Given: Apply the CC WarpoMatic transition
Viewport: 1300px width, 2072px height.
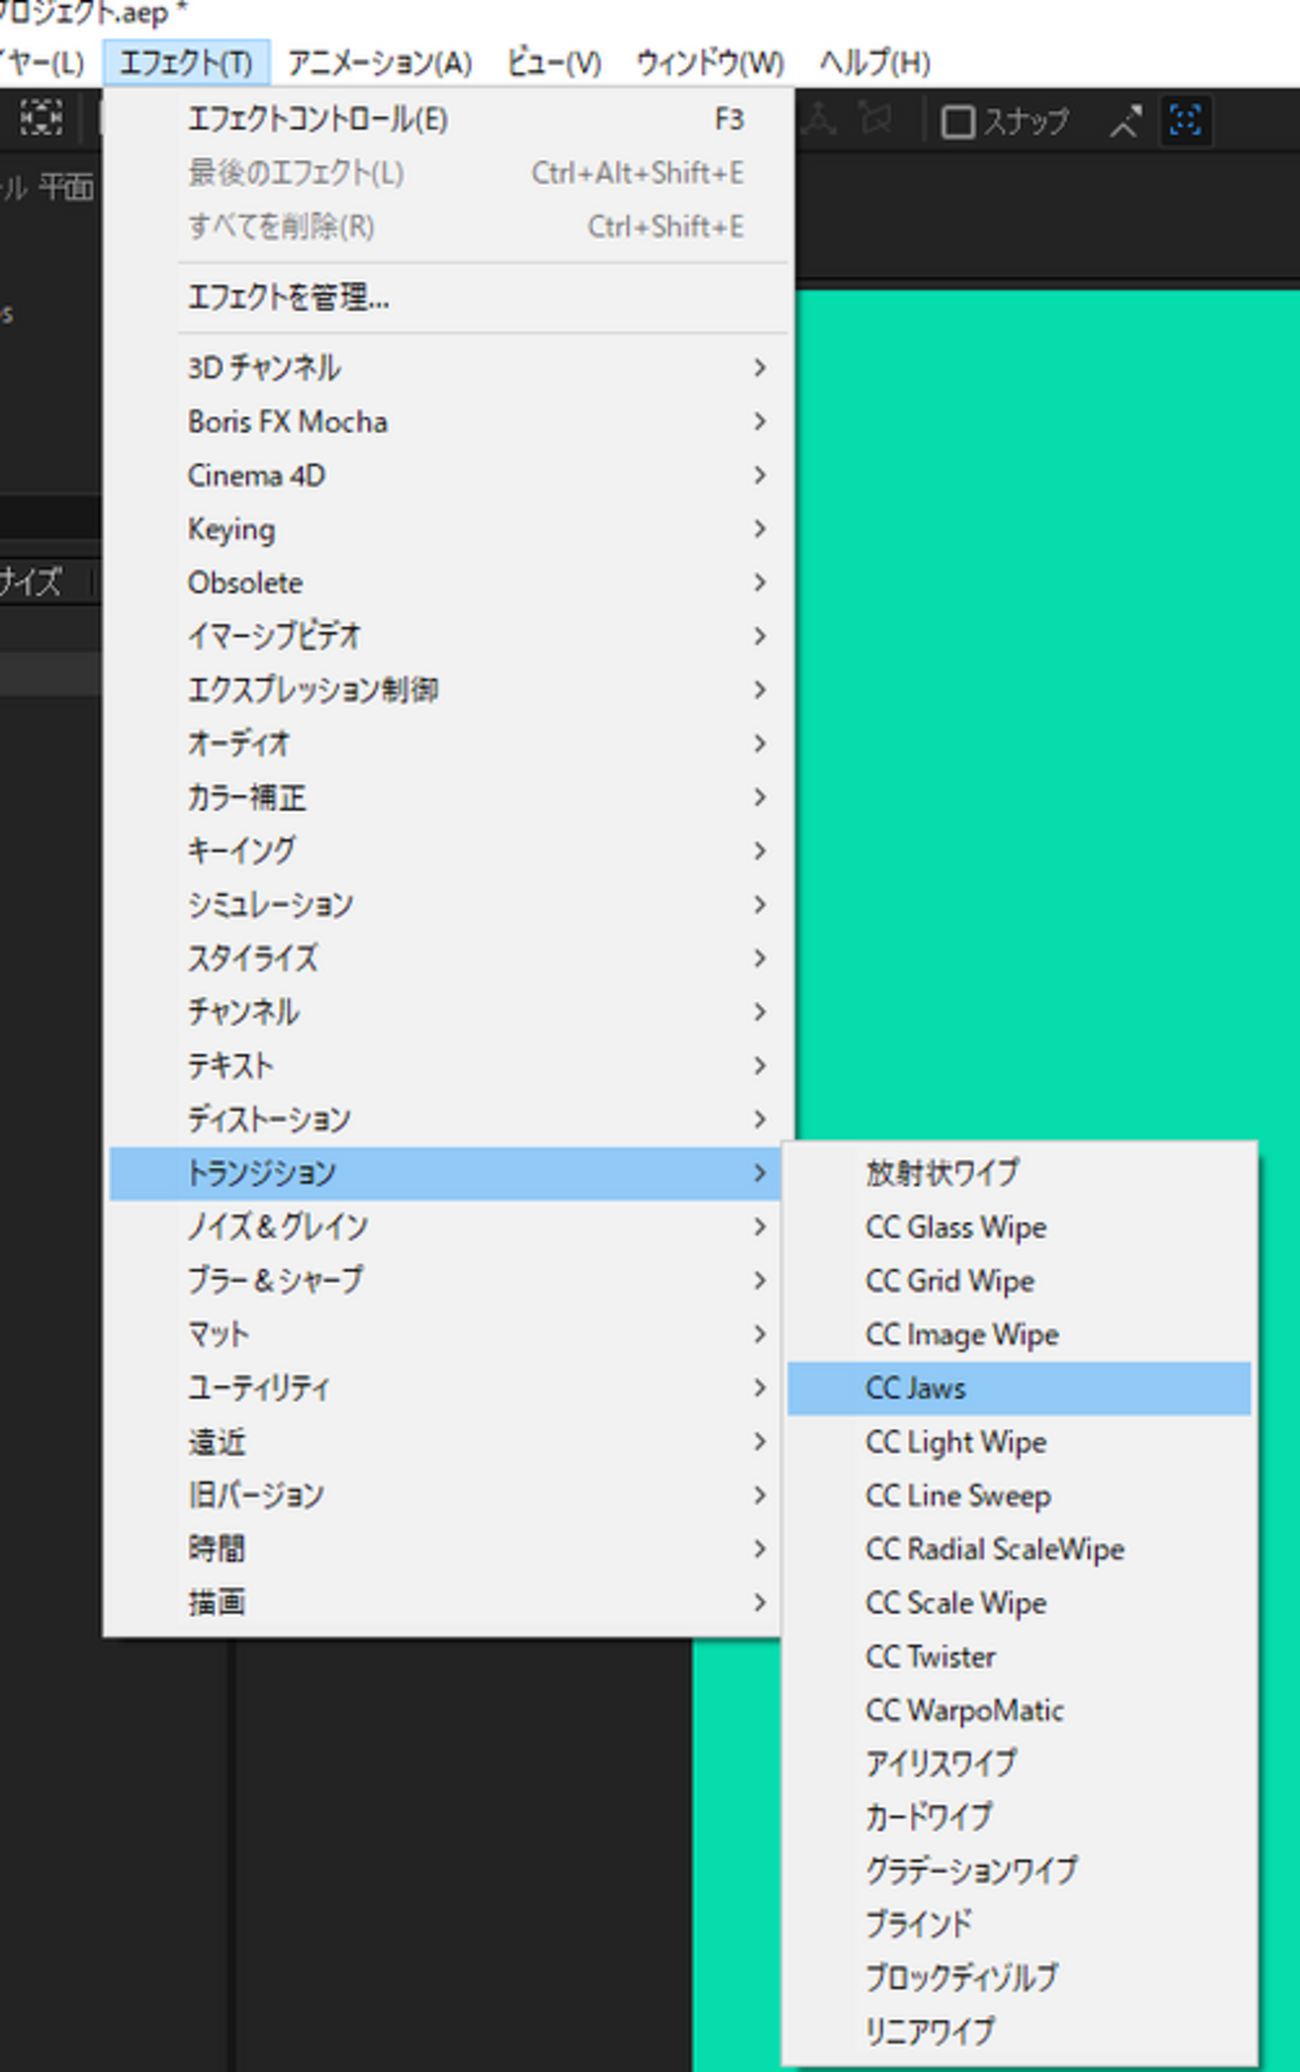Looking at the screenshot, I should (x=1019, y=1711).
